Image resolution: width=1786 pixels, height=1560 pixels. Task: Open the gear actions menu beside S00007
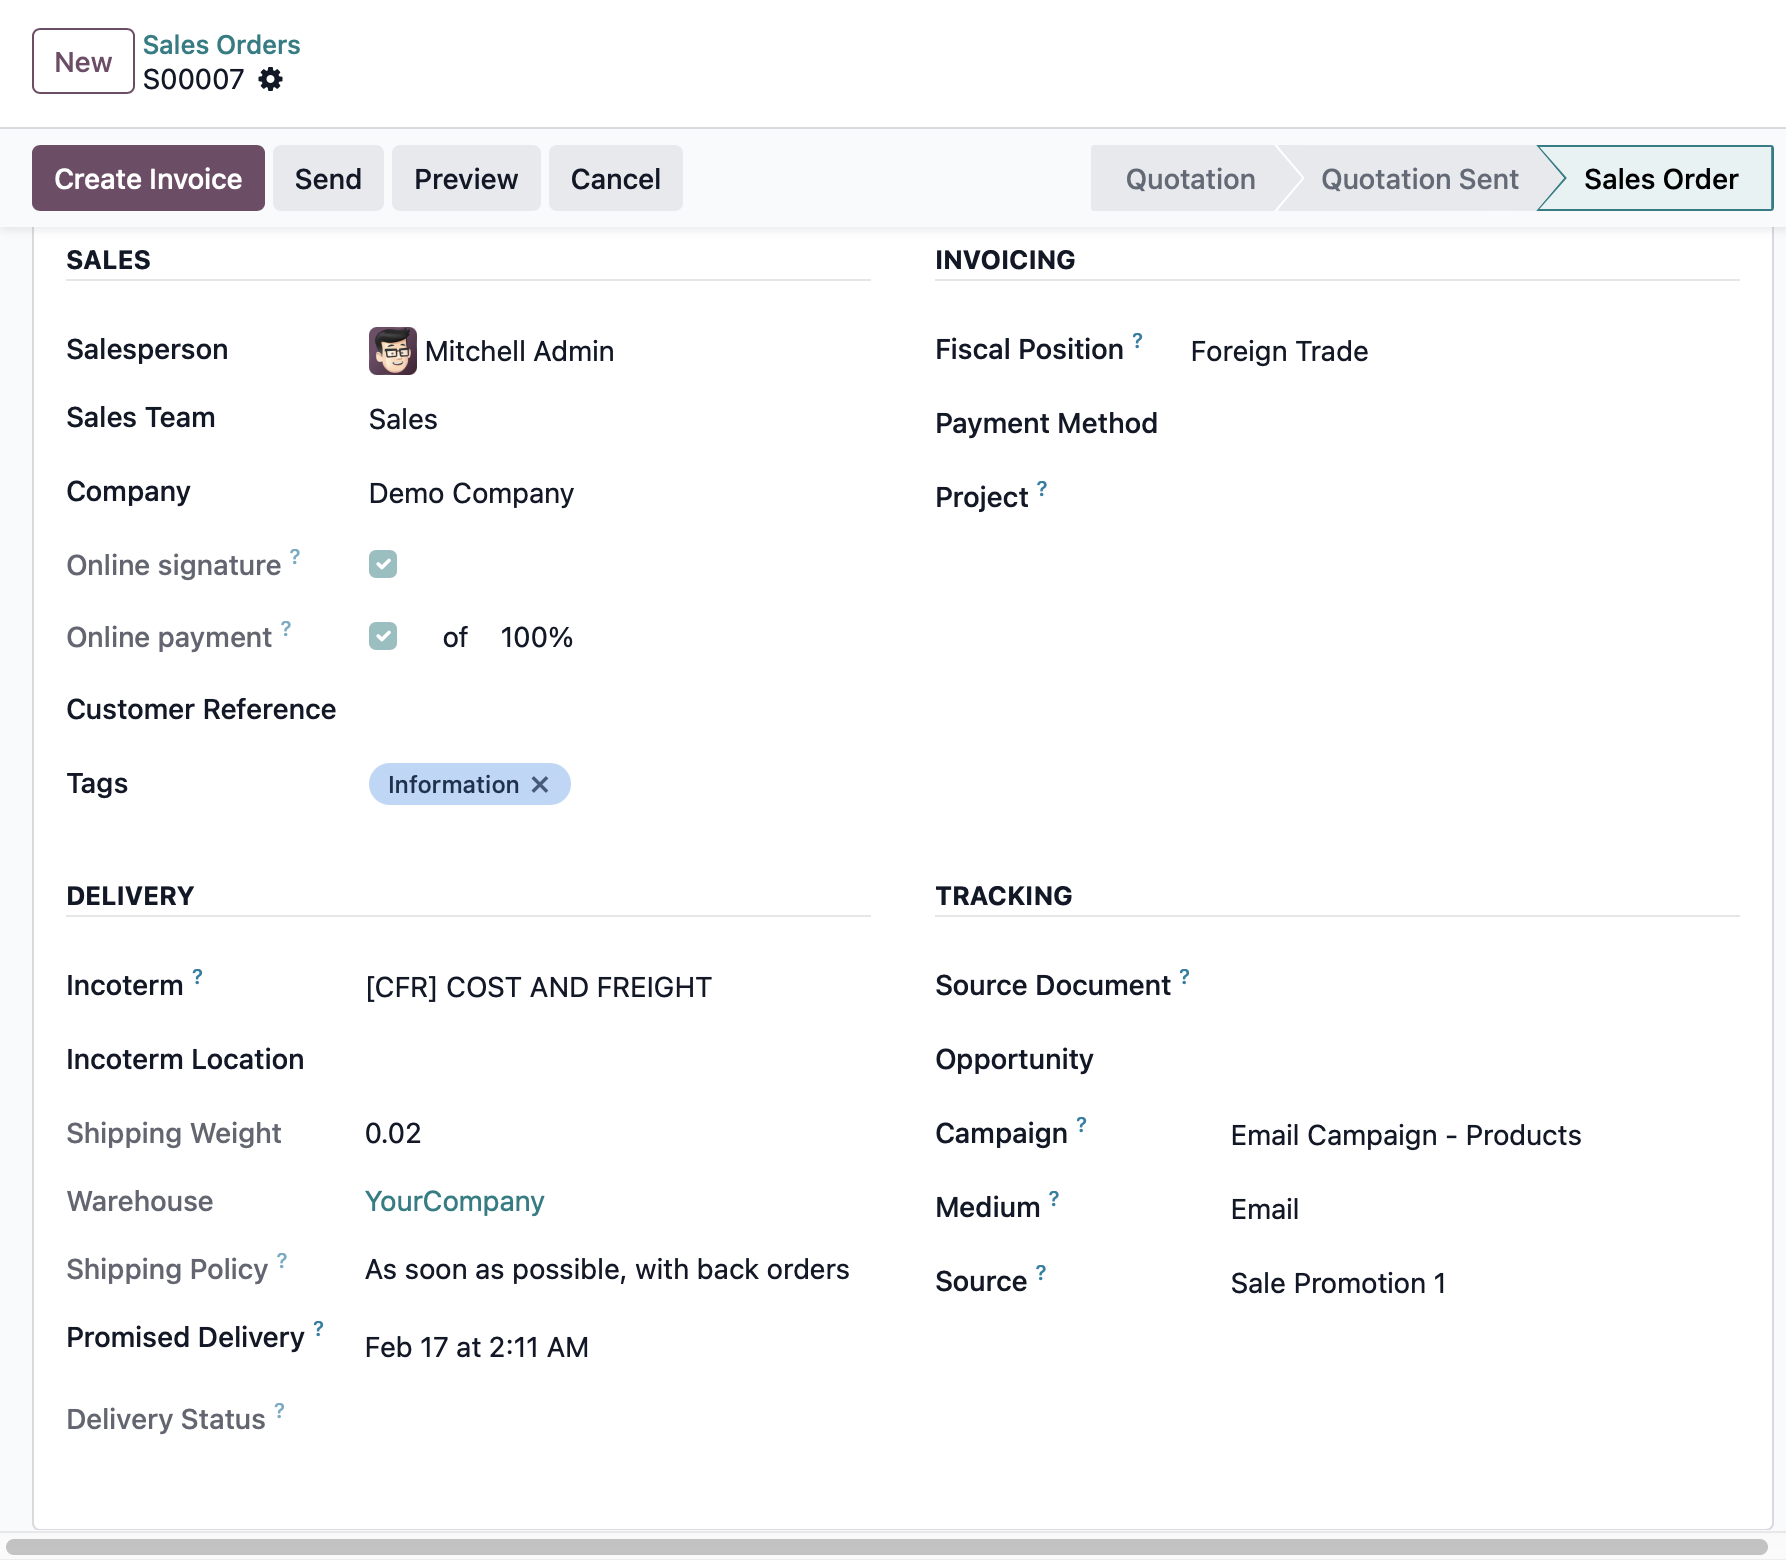pyautogui.click(x=270, y=79)
